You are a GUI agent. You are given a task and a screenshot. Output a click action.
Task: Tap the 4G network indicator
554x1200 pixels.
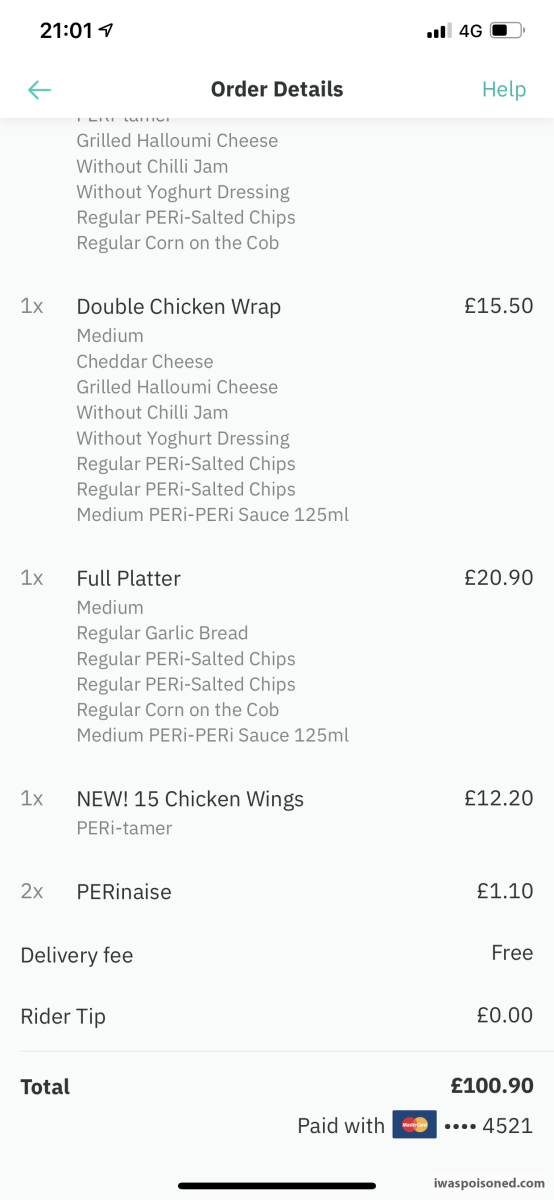click(470, 31)
